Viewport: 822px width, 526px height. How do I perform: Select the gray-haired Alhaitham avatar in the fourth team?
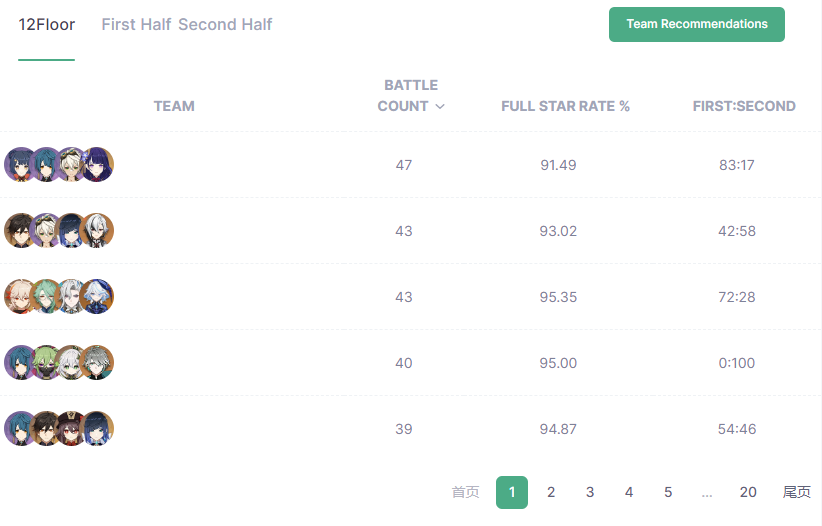(97, 363)
